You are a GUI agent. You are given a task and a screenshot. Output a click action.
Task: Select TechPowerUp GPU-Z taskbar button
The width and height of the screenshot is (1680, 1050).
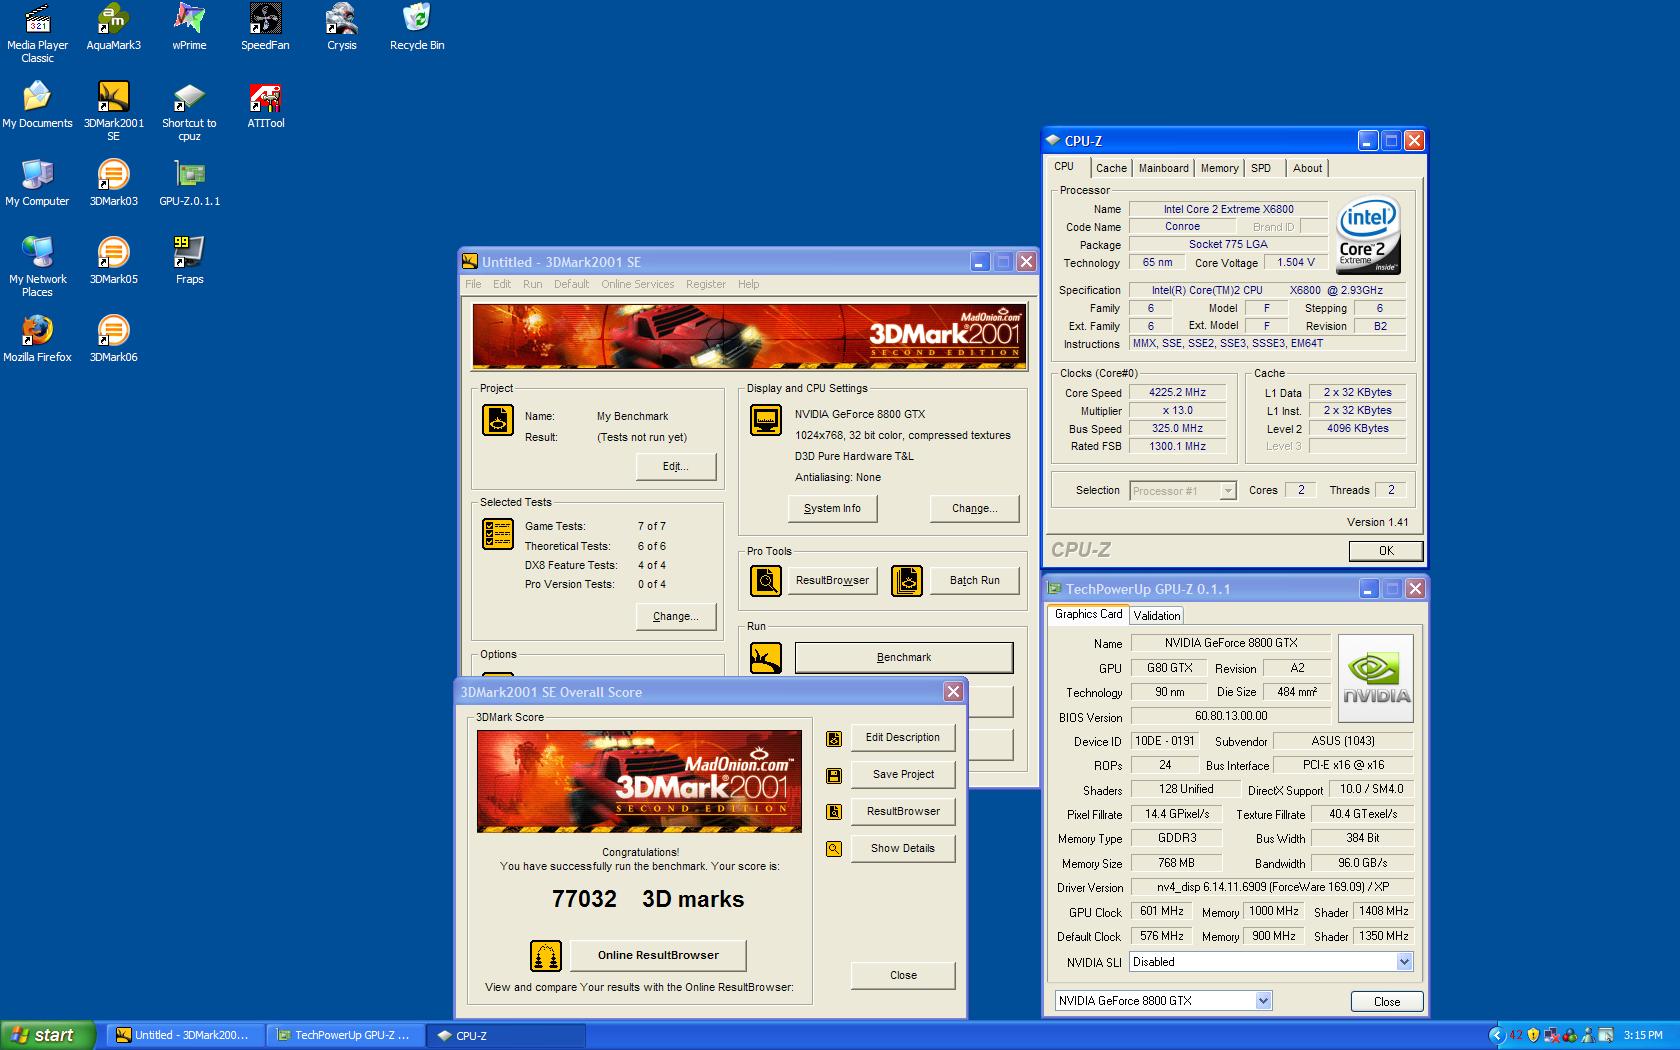(x=345, y=1036)
